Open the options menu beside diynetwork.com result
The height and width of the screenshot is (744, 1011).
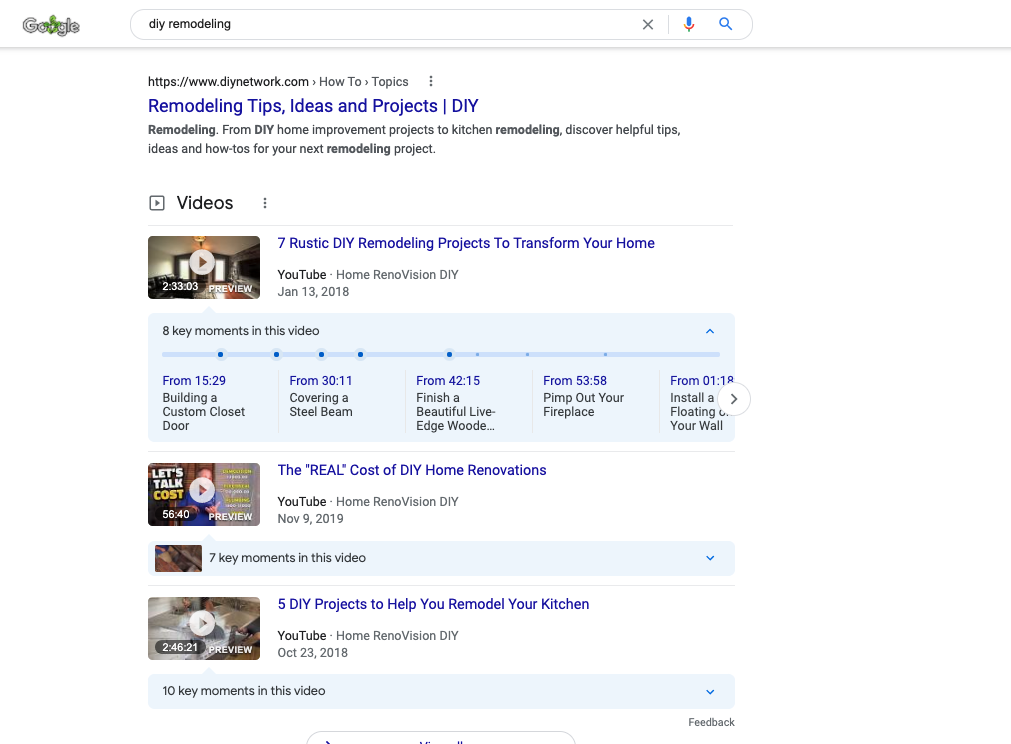[430, 81]
